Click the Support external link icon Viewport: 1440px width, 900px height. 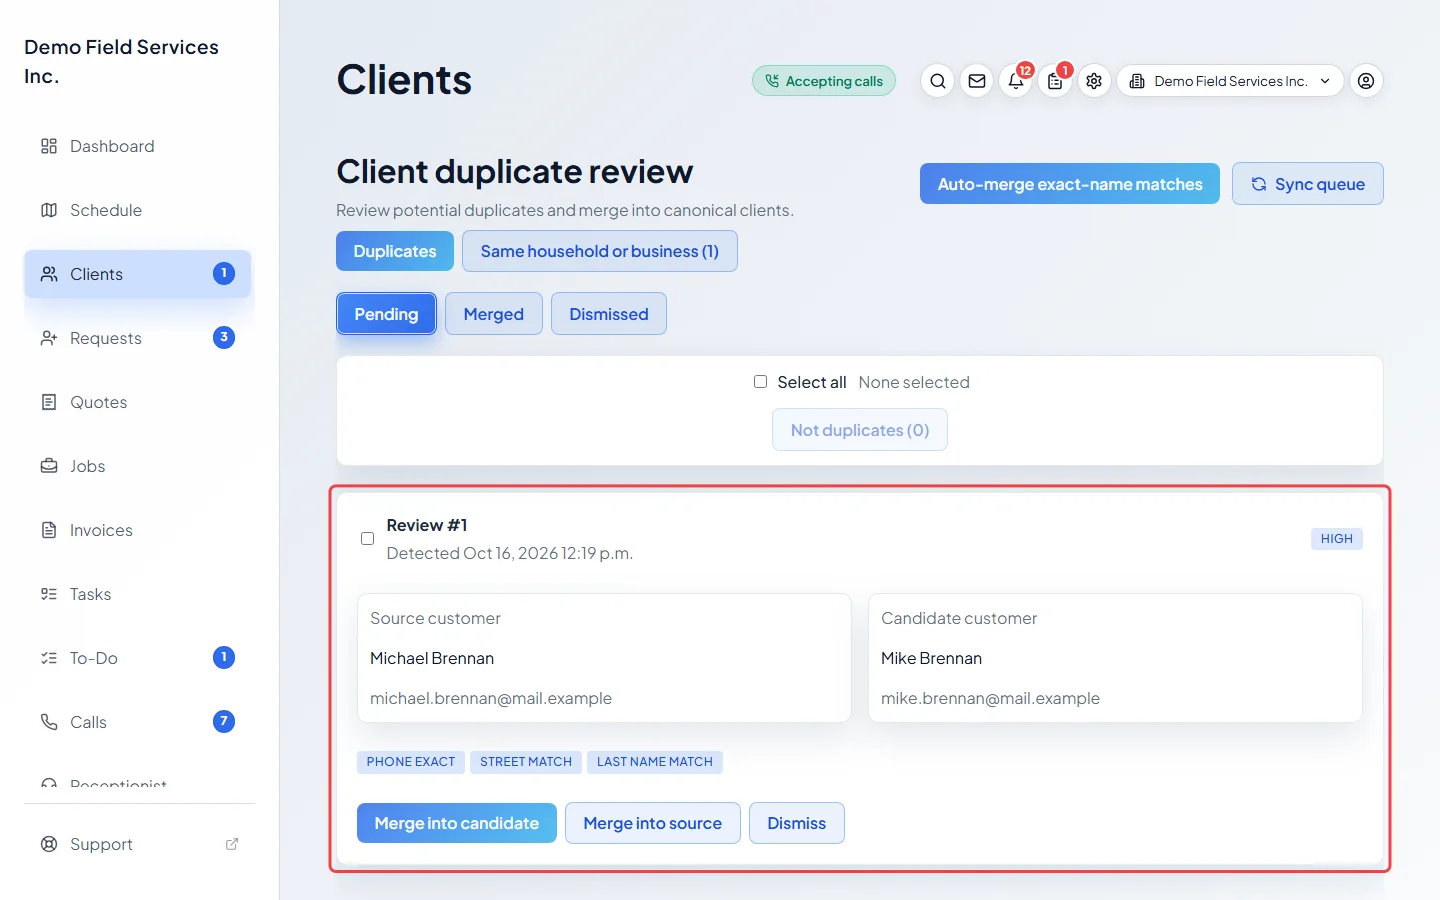tap(232, 844)
